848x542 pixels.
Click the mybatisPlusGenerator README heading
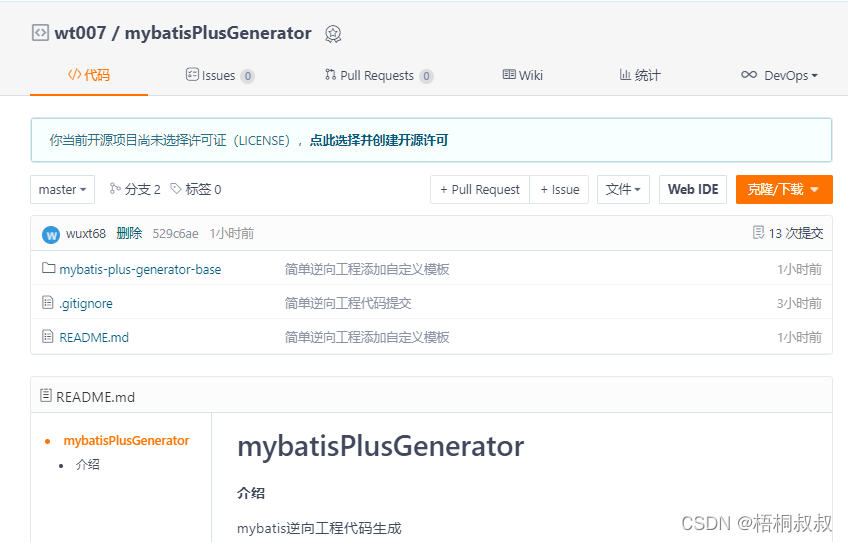[x=381, y=447]
